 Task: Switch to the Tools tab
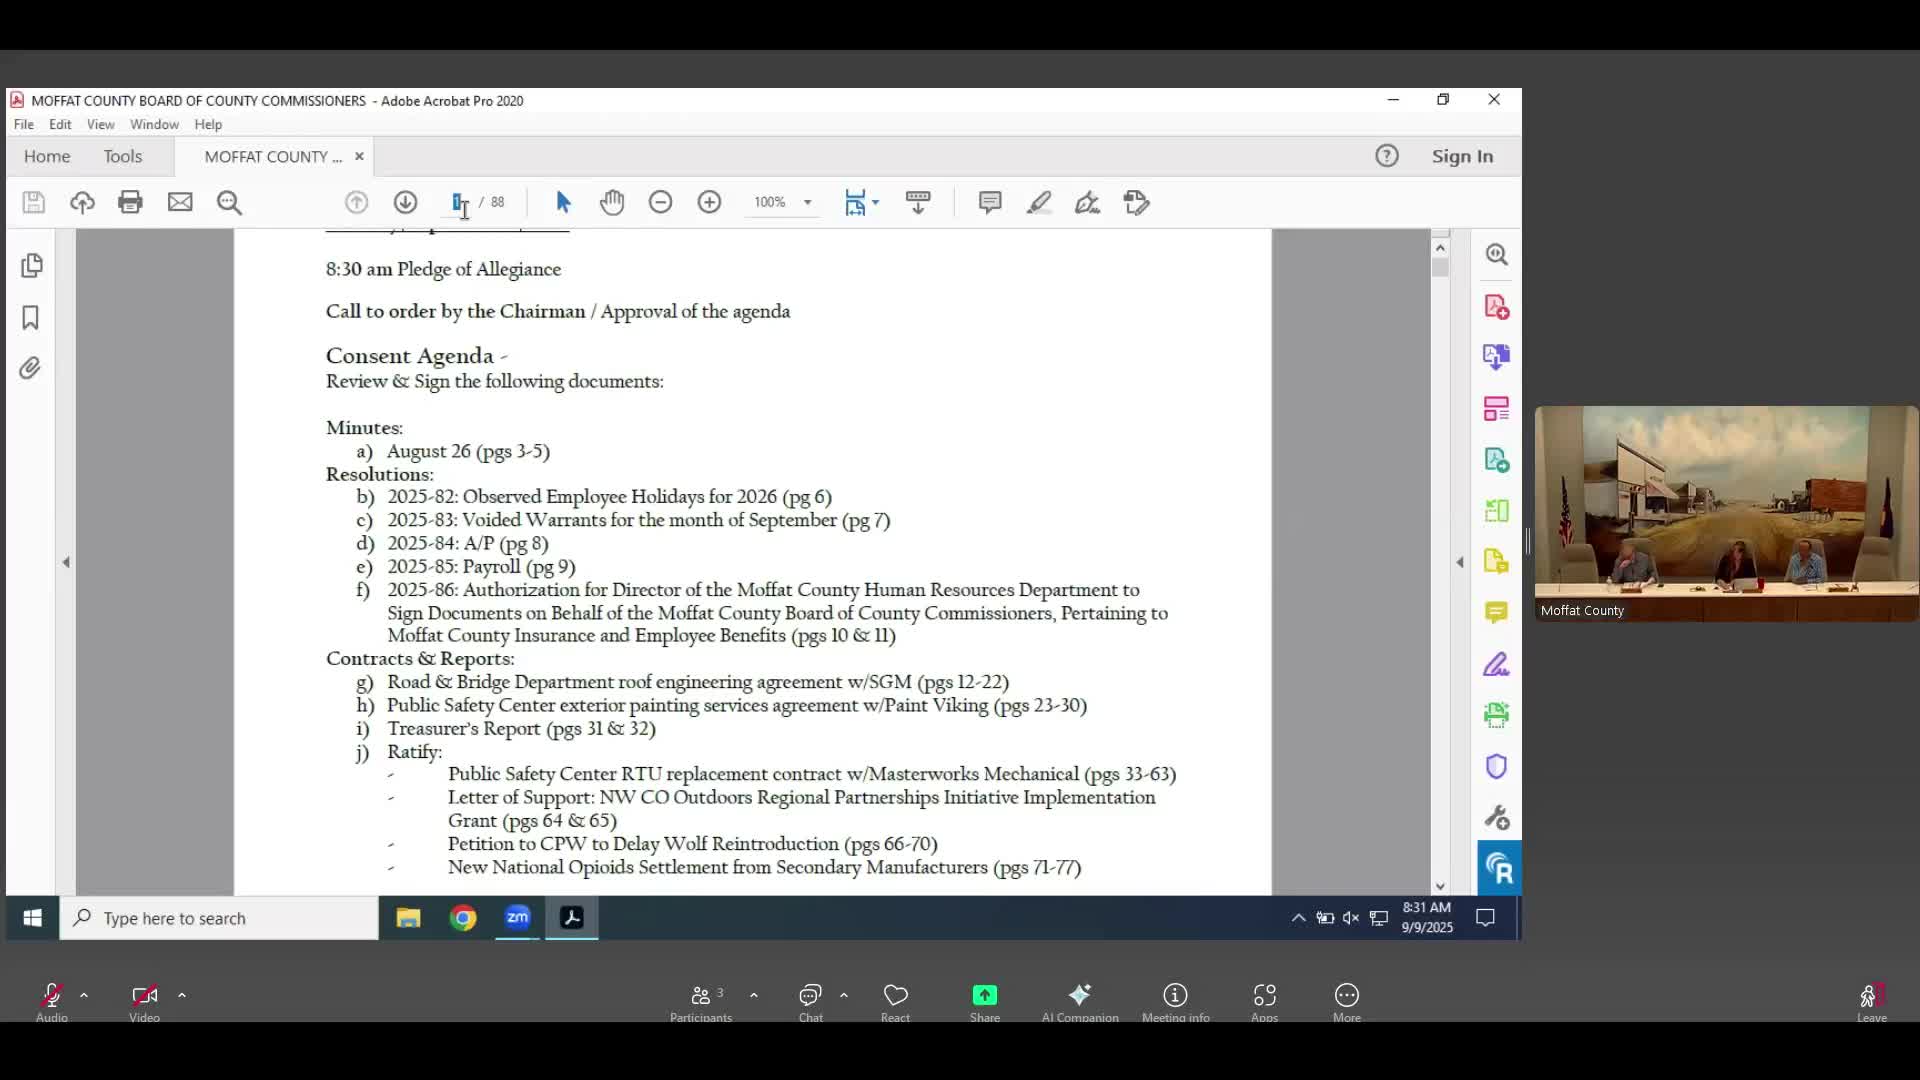123,156
